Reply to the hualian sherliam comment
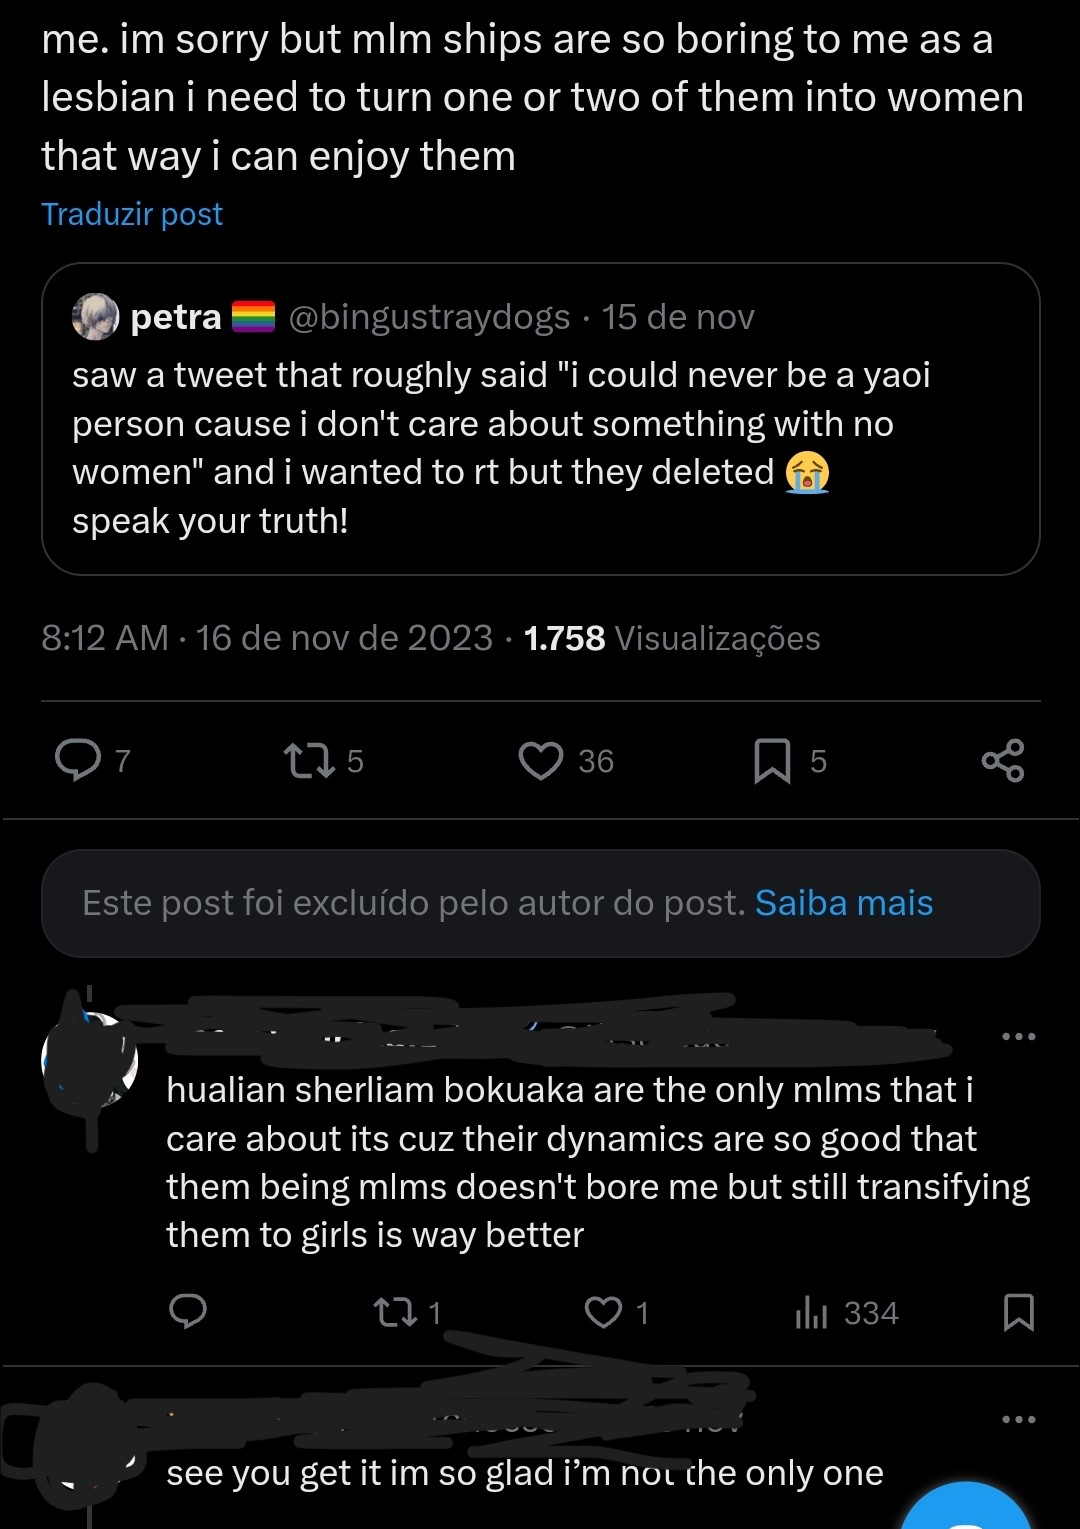The width and height of the screenshot is (1080, 1529). pyautogui.click(x=188, y=1311)
